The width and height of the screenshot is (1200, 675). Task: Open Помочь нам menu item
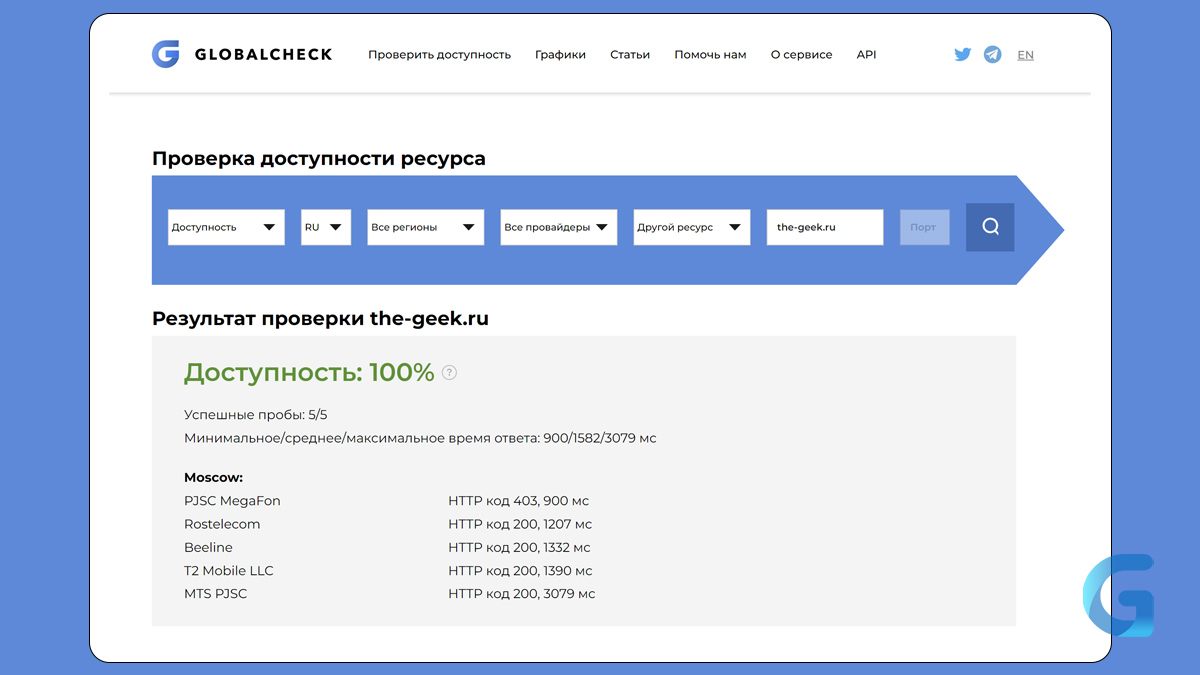(710, 55)
